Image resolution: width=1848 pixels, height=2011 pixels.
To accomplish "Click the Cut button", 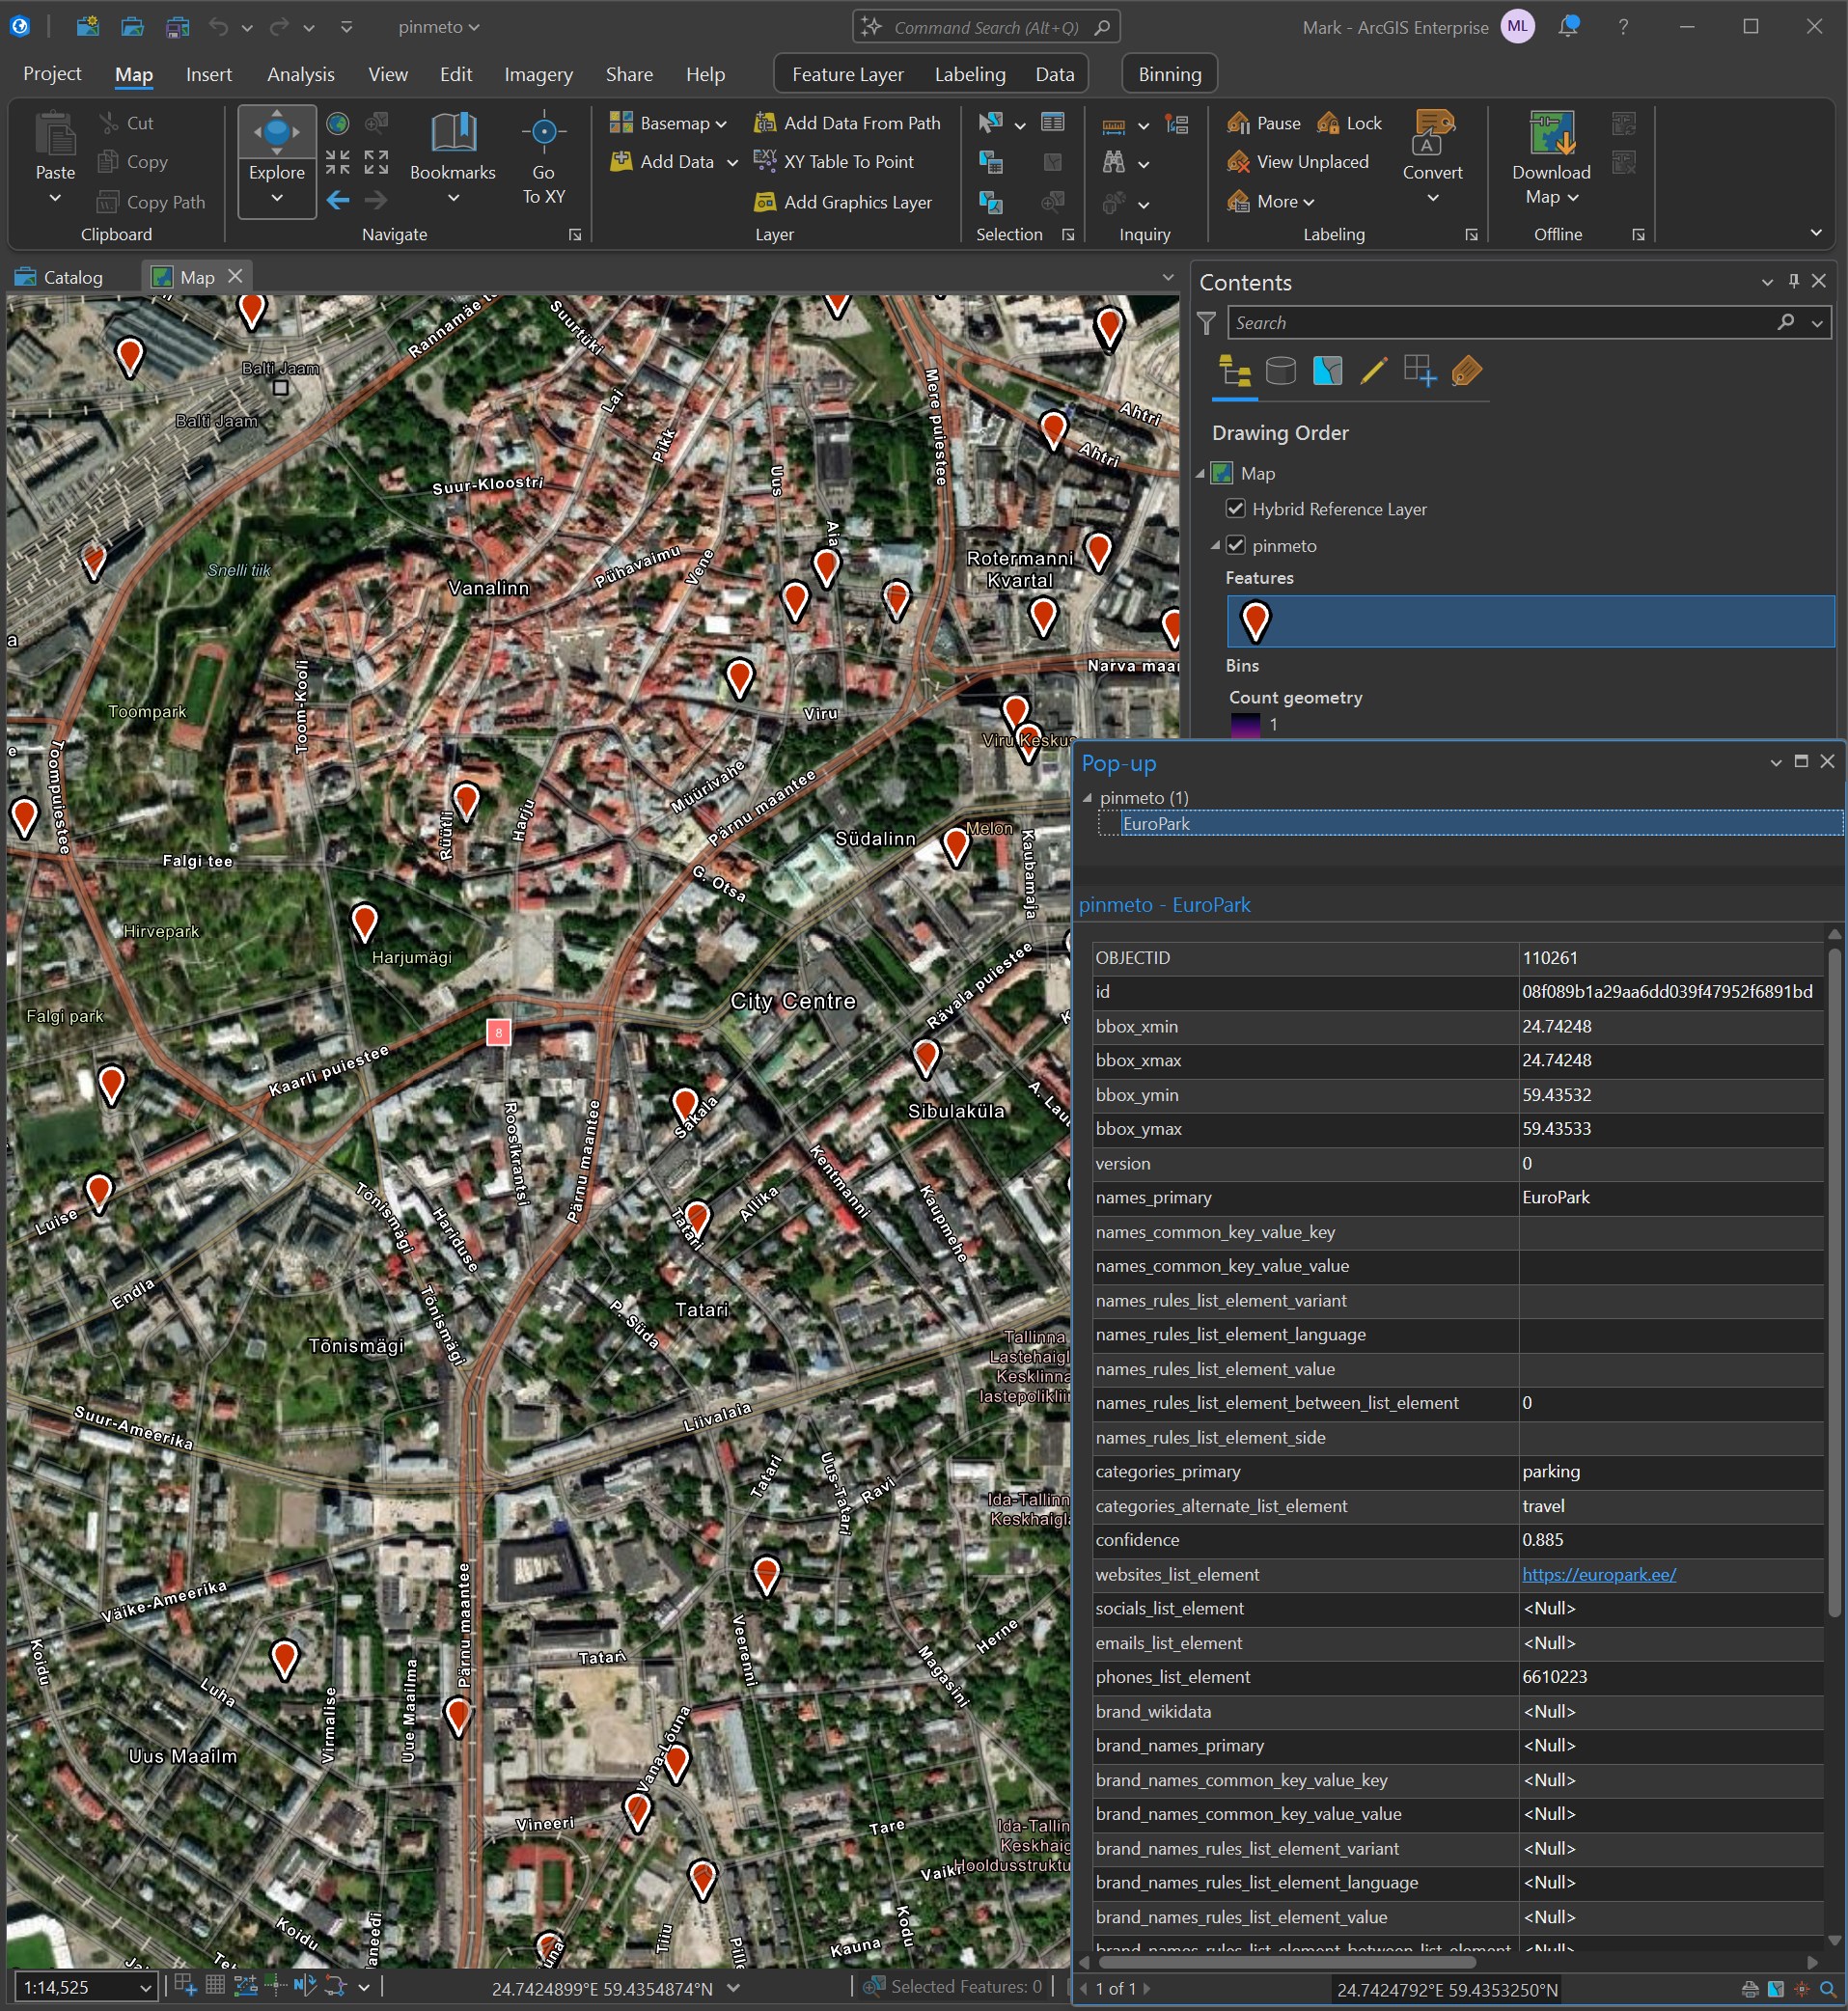I will (x=127, y=123).
